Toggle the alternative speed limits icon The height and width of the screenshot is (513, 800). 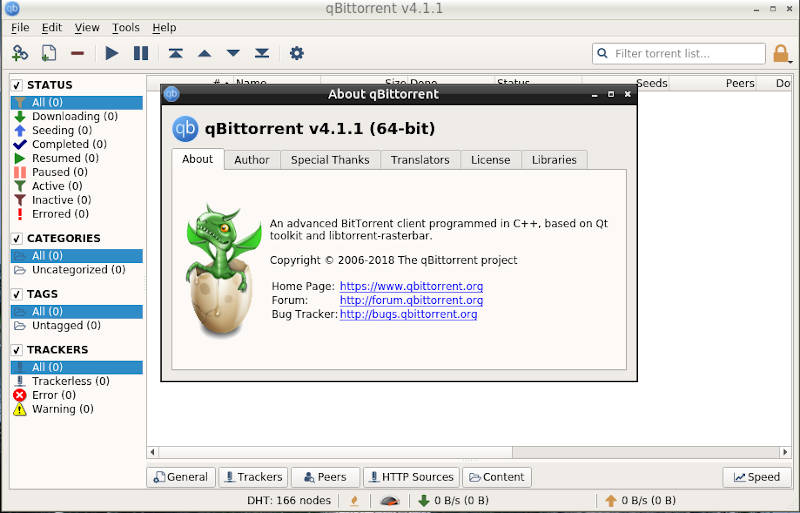[390, 501]
